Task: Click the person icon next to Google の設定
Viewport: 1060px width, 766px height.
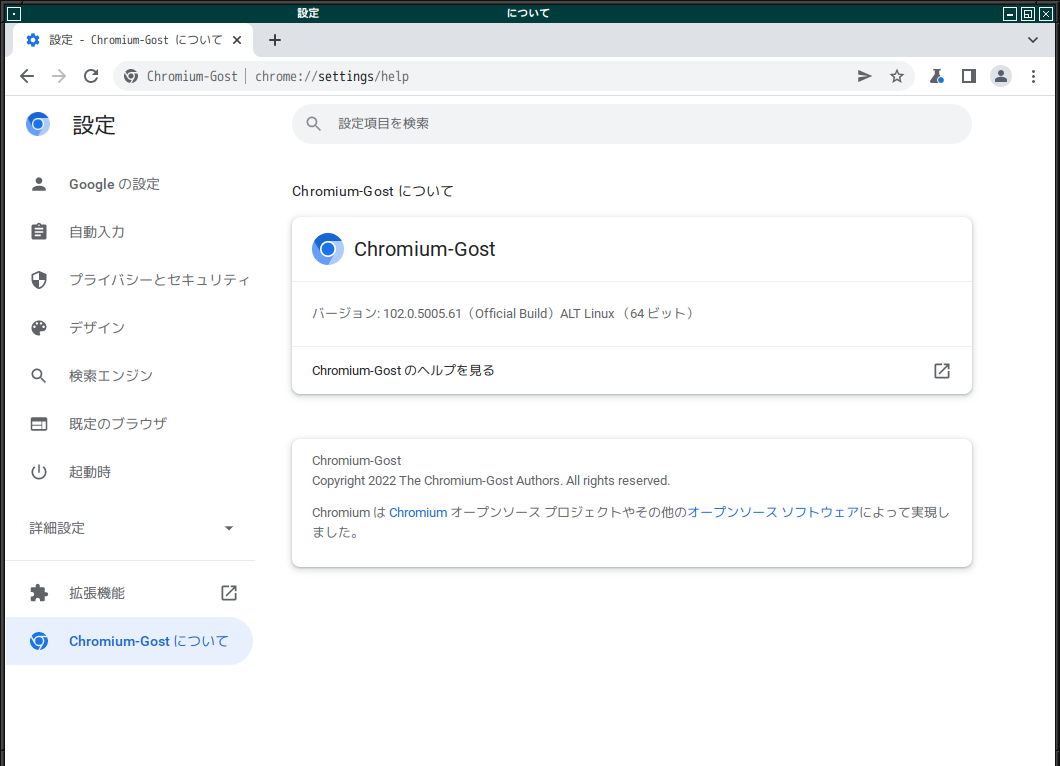Action: (x=39, y=184)
